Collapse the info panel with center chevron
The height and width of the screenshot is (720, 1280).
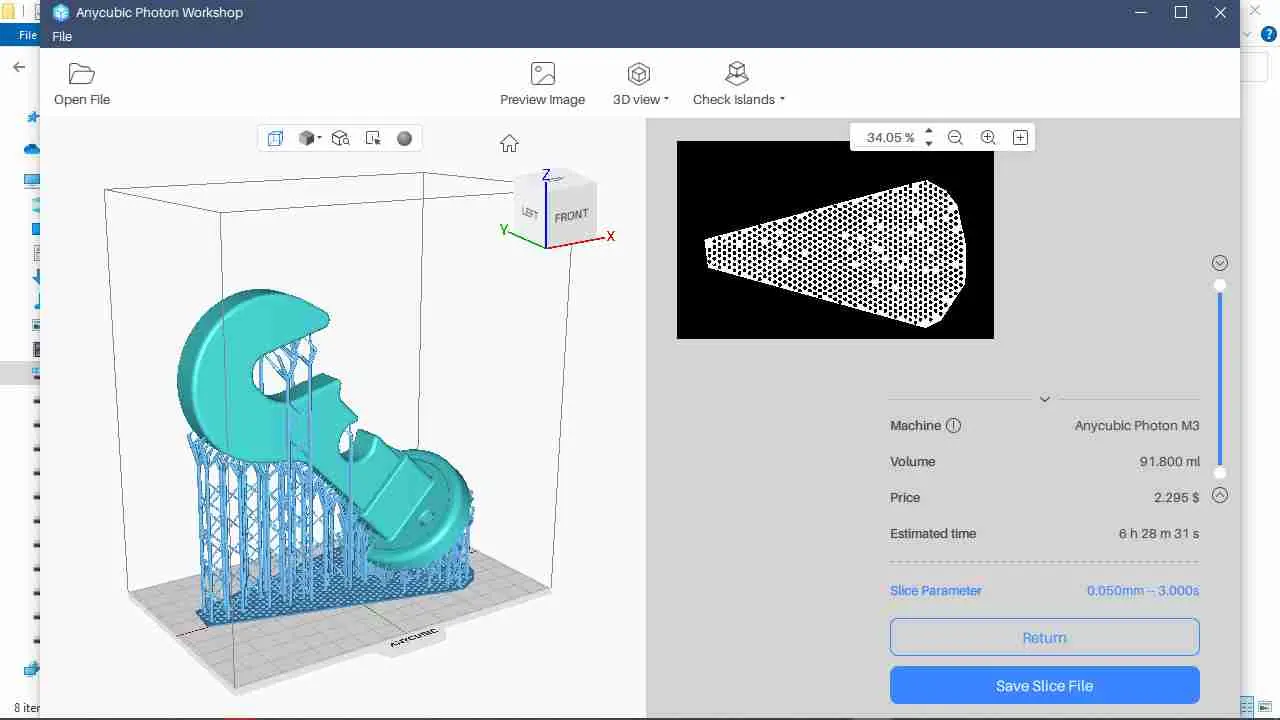click(1044, 399)
